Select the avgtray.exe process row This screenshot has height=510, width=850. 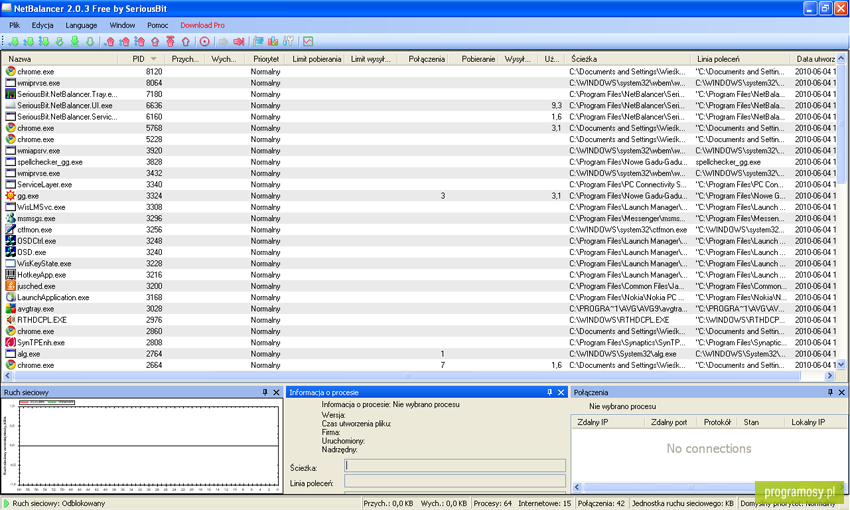point(420,309)
